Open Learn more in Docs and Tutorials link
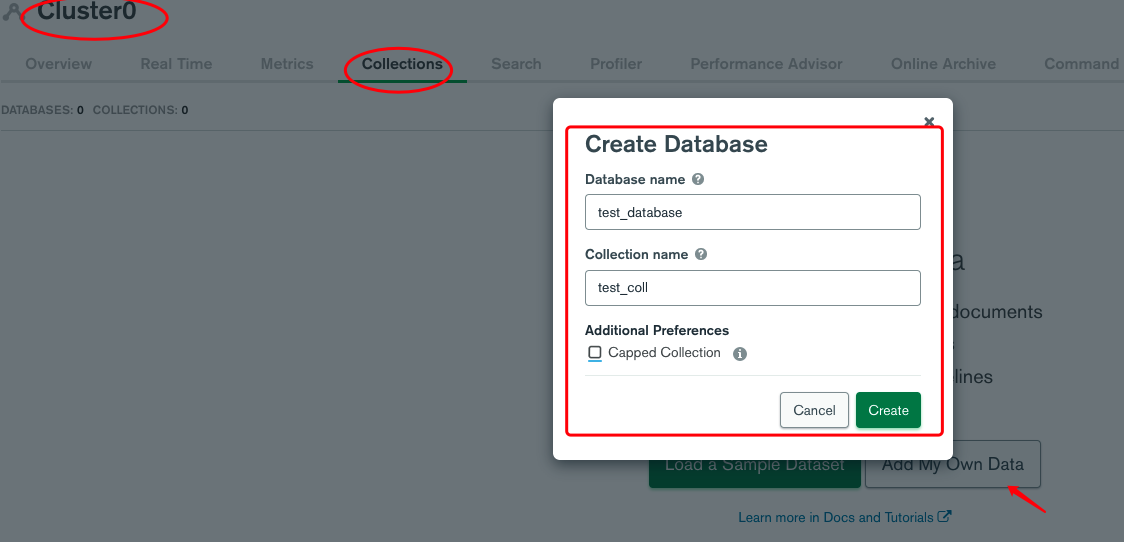The height and width of the screenshot is (542, 1124). coord(836,518)
